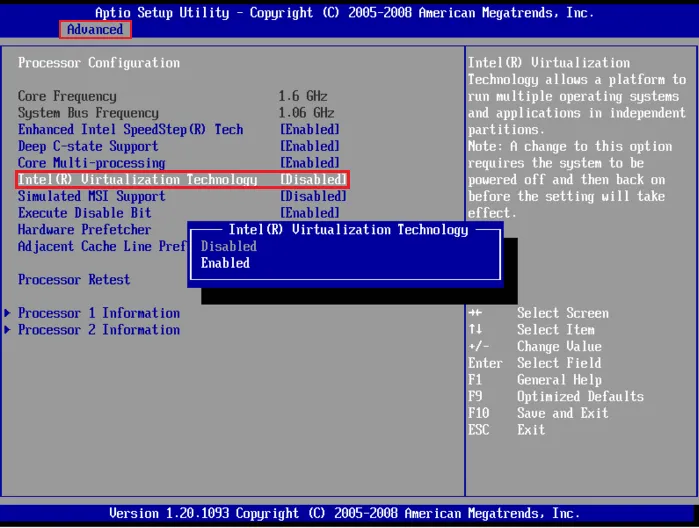The image size is (699, 528).
Task: Select Disabled in the Virtualization popup
Action: click(228, 246)
